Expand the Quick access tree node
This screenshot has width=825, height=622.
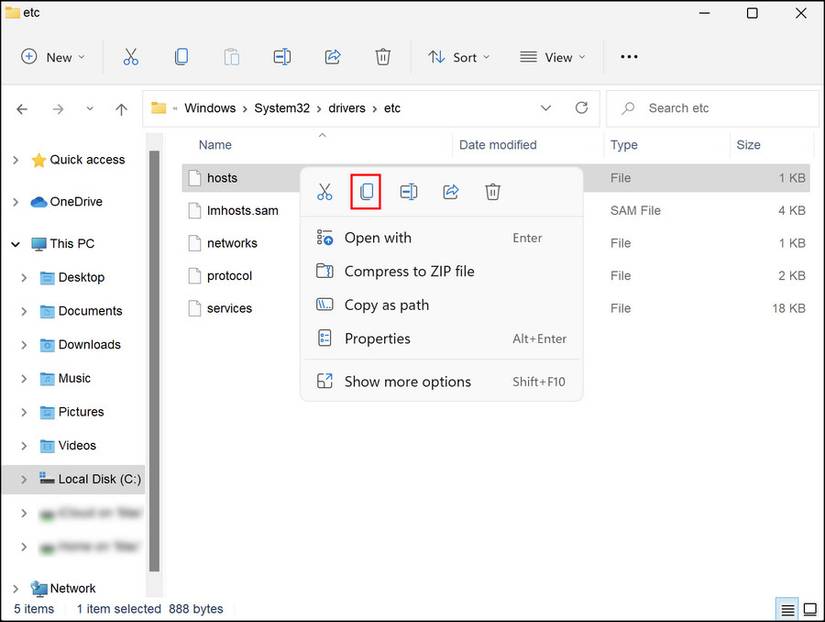click(16, 160)
